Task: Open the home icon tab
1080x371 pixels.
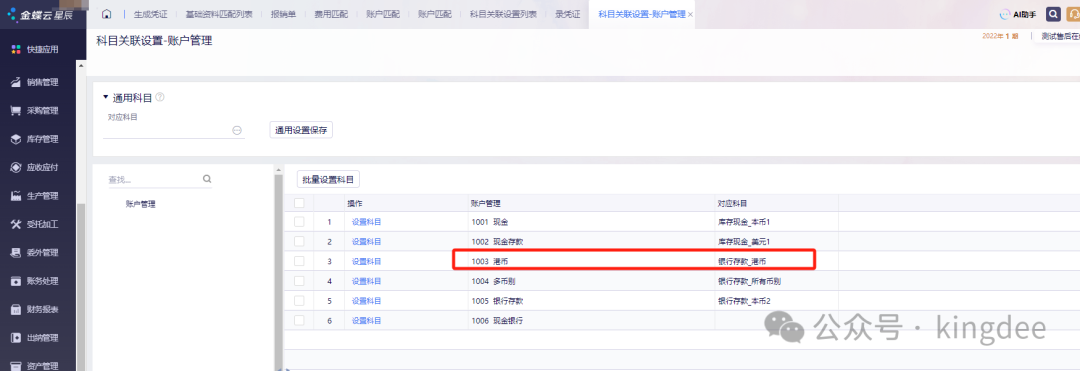Action: [x=107, y=14]
